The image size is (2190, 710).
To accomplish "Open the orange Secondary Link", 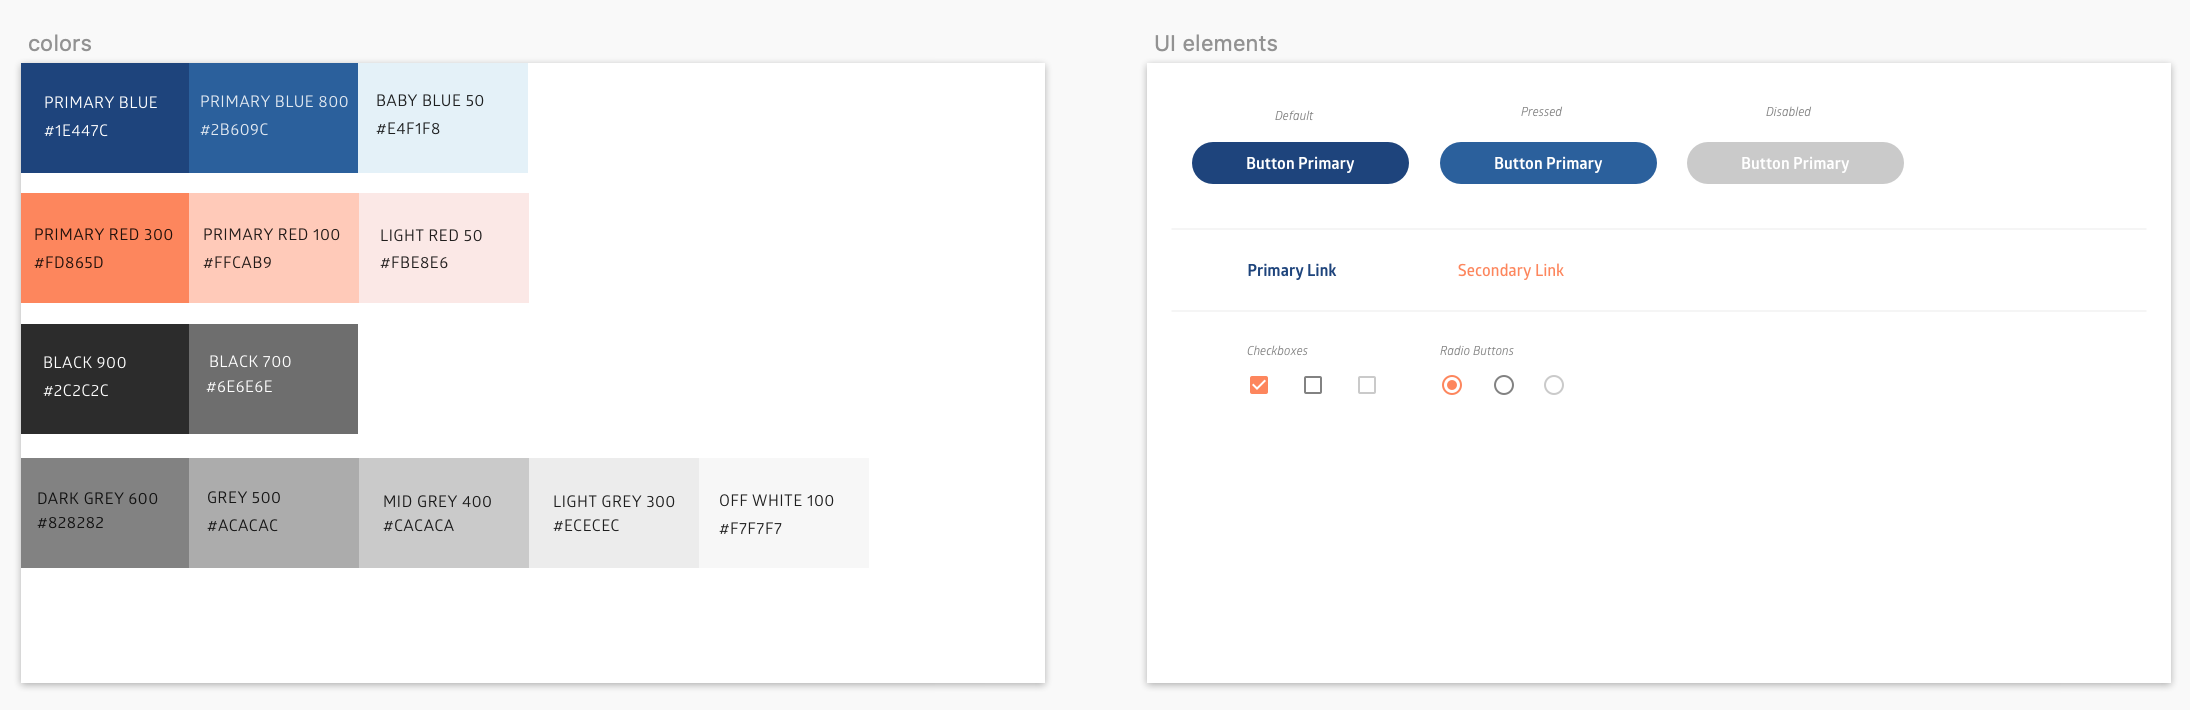I will click(1510, 270).
